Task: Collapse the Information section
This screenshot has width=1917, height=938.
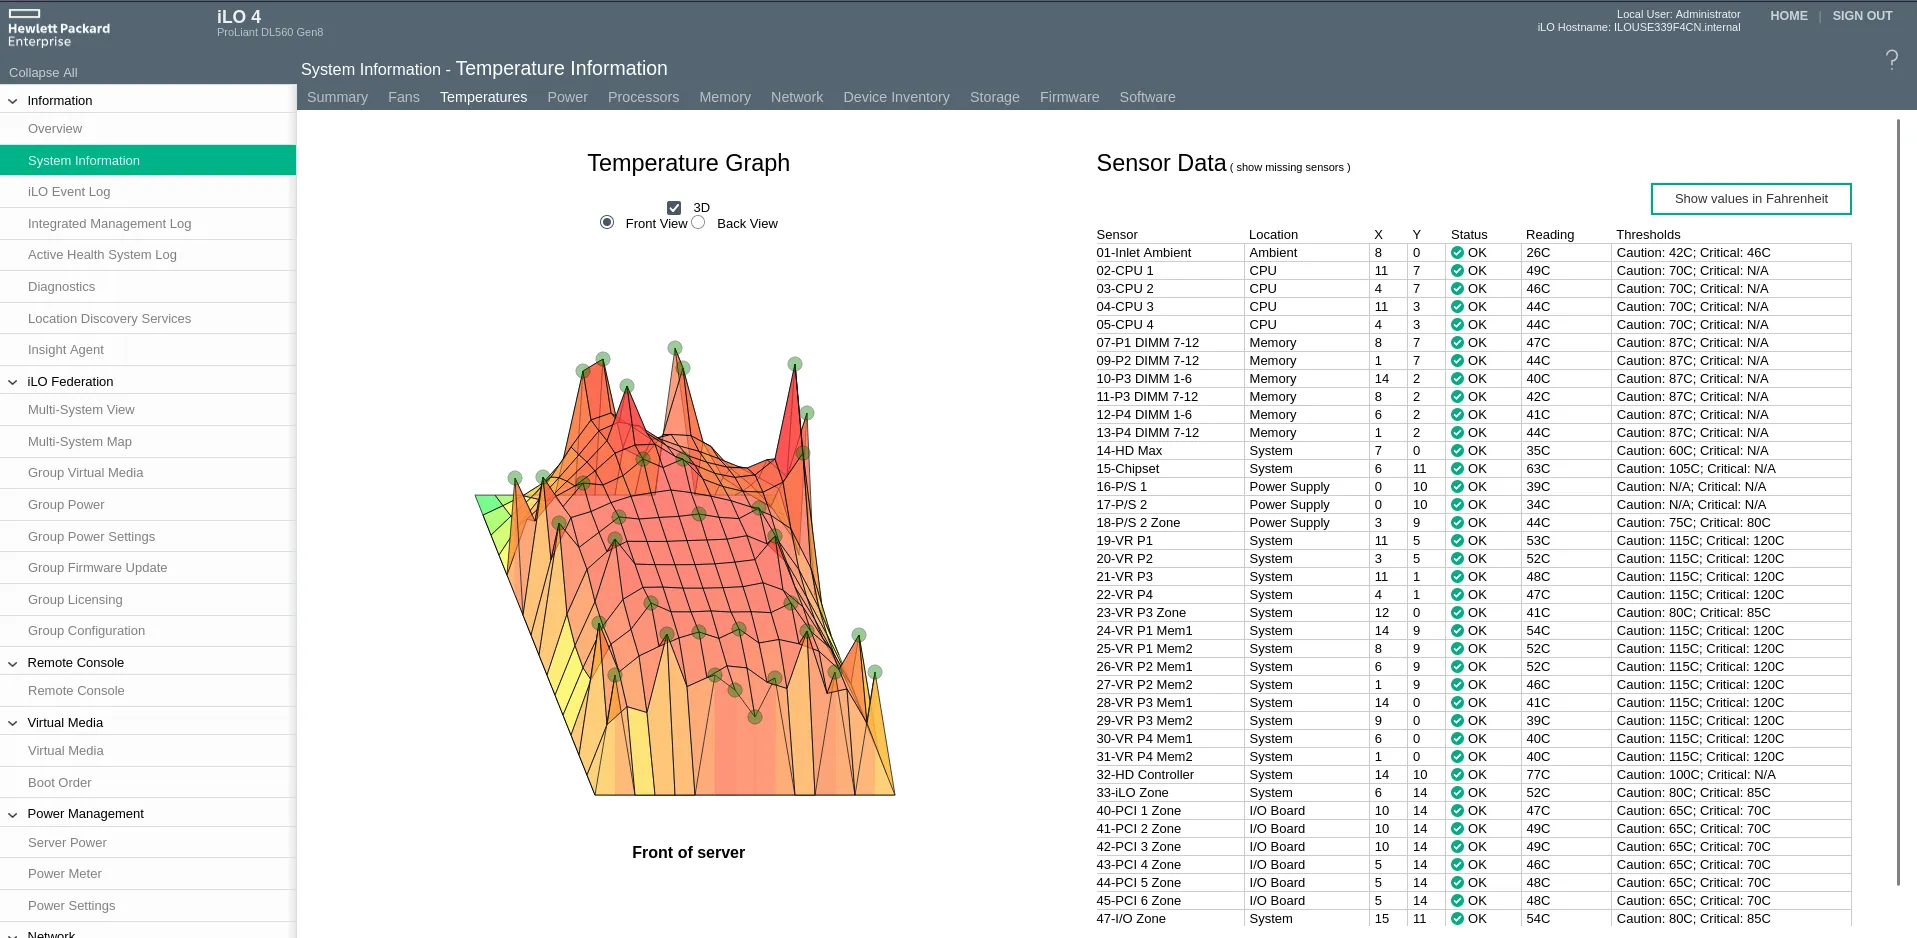Action: pos(13,101)
